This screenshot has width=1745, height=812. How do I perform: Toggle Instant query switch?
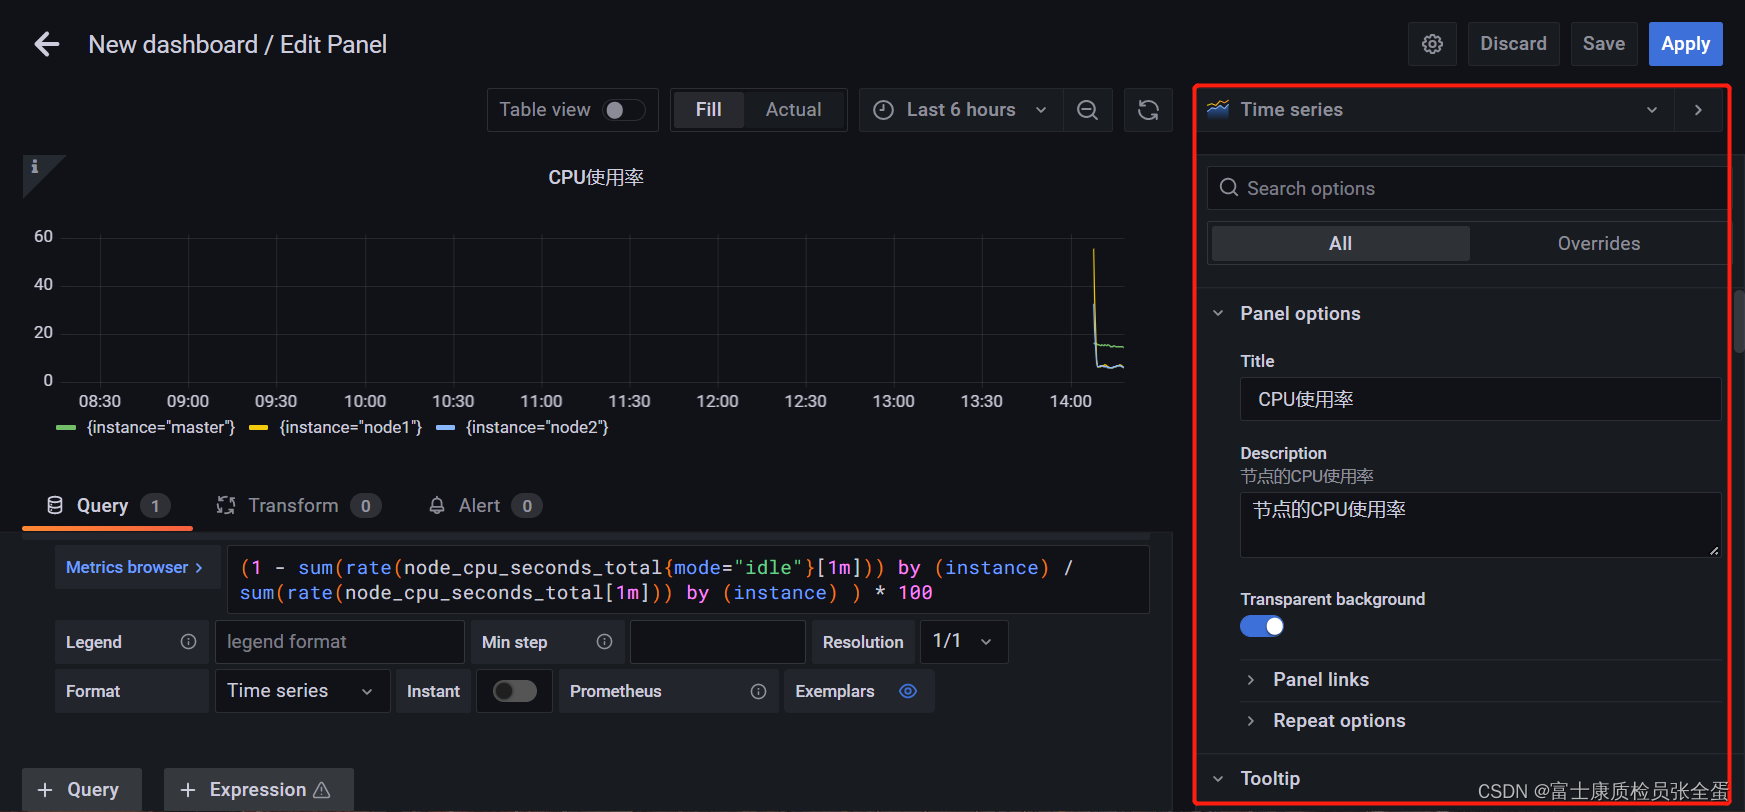515,691
